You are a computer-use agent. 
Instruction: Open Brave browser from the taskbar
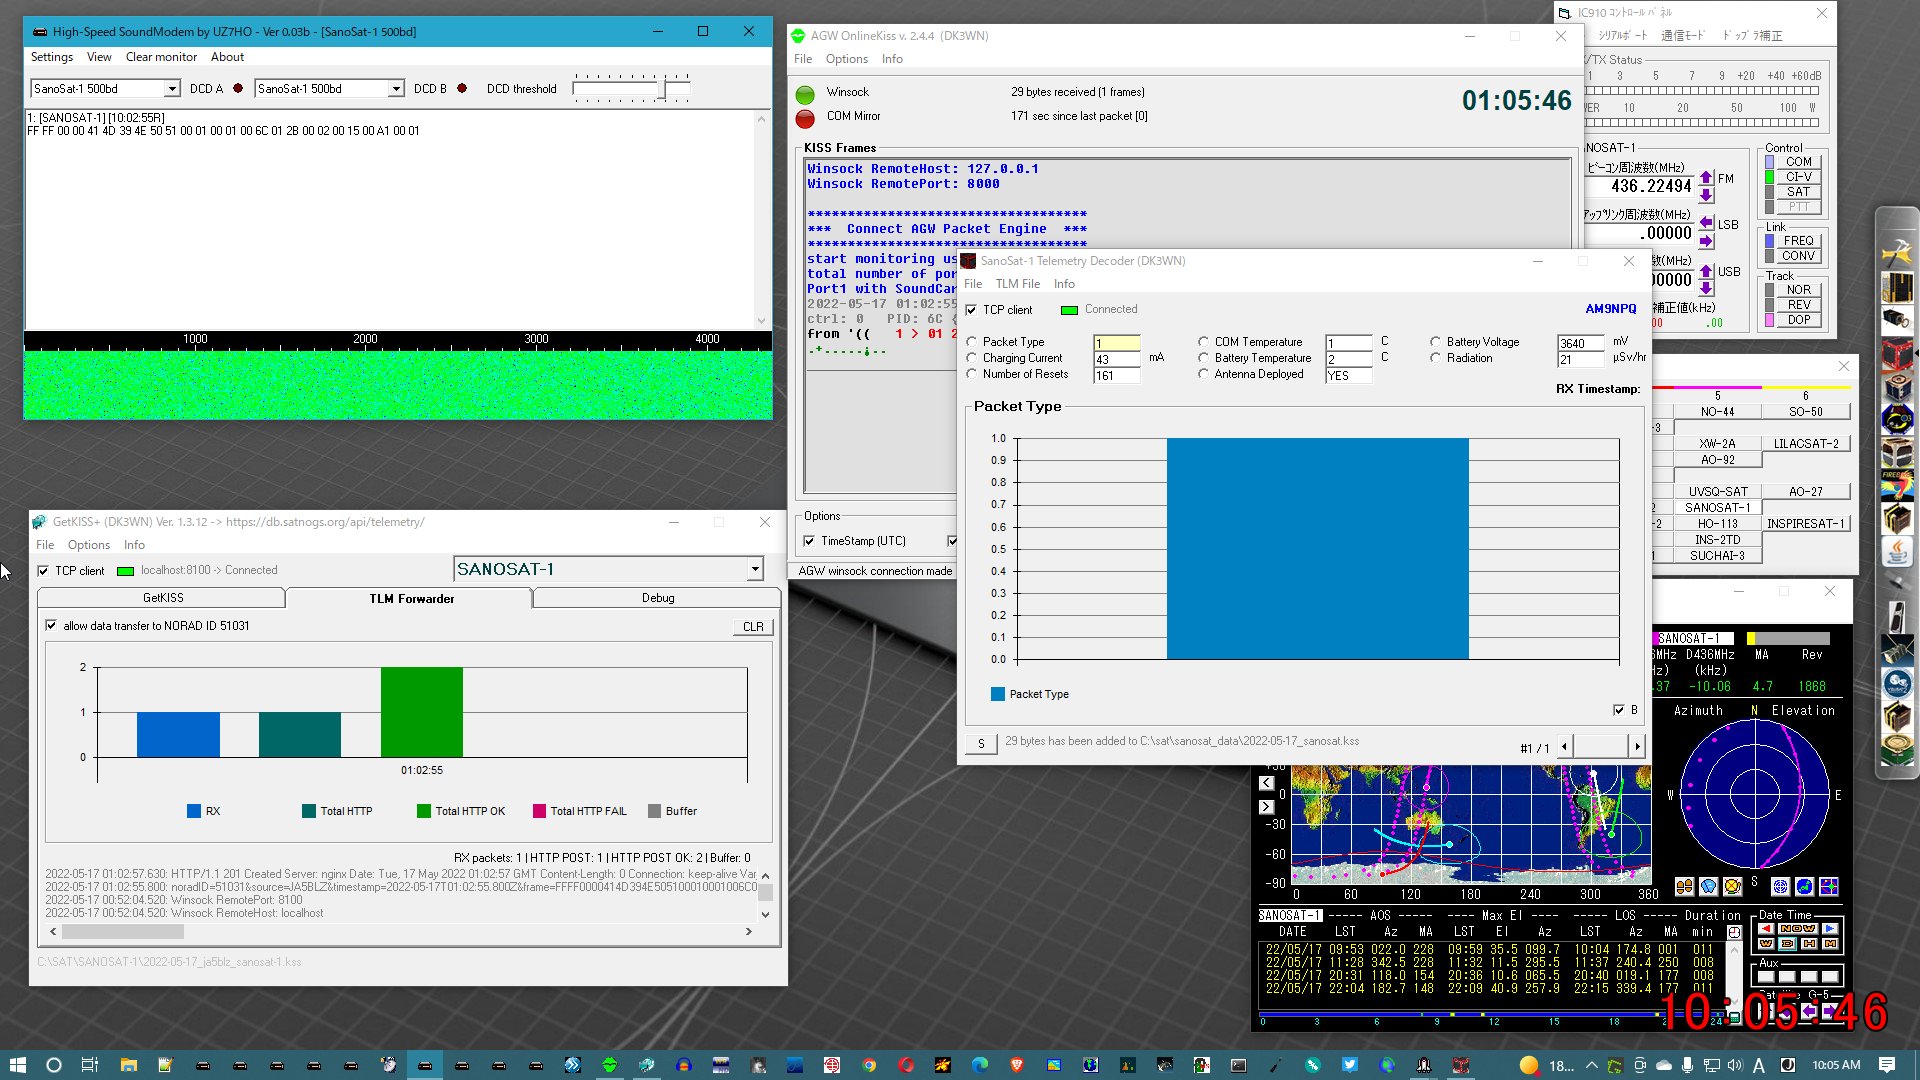tap(1017, 1065)
